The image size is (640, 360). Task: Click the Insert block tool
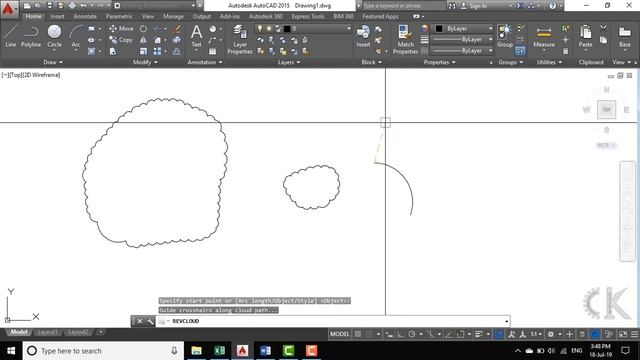coord(363,36)
